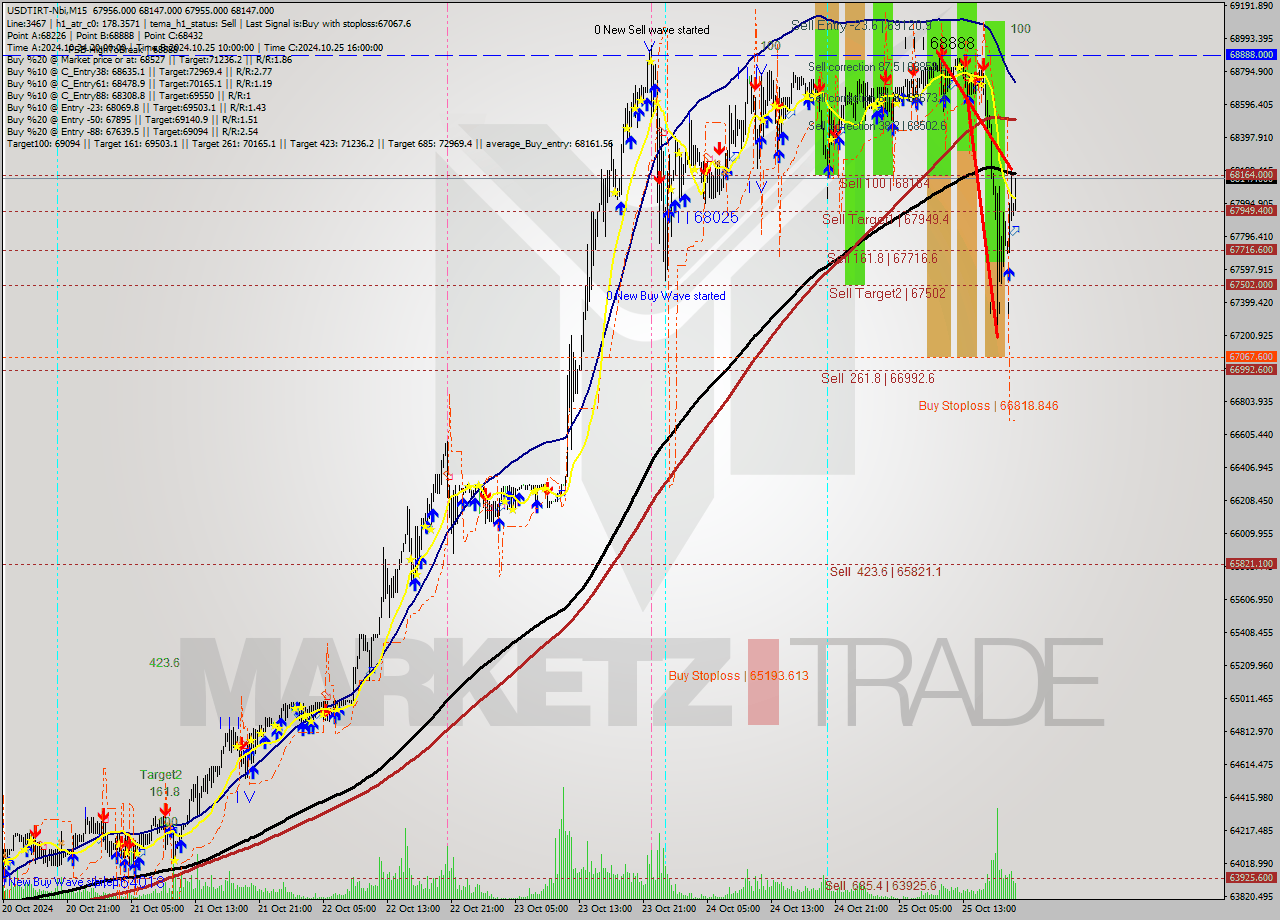This screenshot has height=920, width=1280.
Task: Click the 67949.400 price axis tag
Action: (x=1250, y=211)
